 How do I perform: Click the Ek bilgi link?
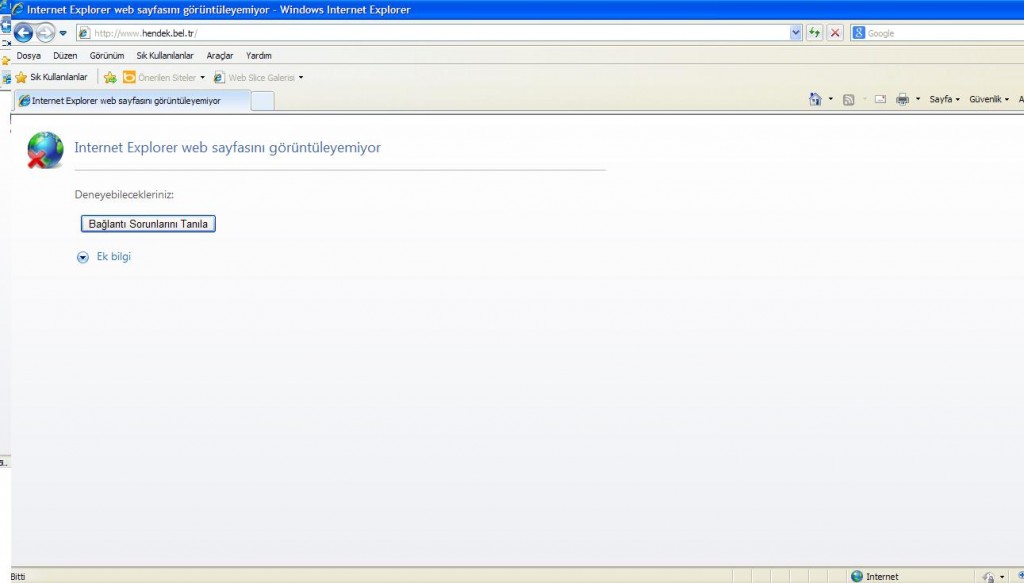pos(114,257)
